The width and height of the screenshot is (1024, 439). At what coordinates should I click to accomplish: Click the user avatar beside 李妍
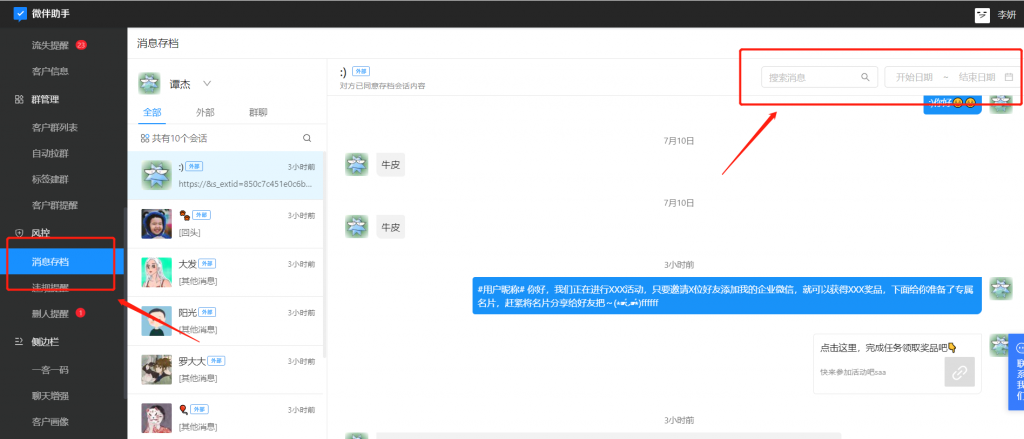(x=982, y=14)
